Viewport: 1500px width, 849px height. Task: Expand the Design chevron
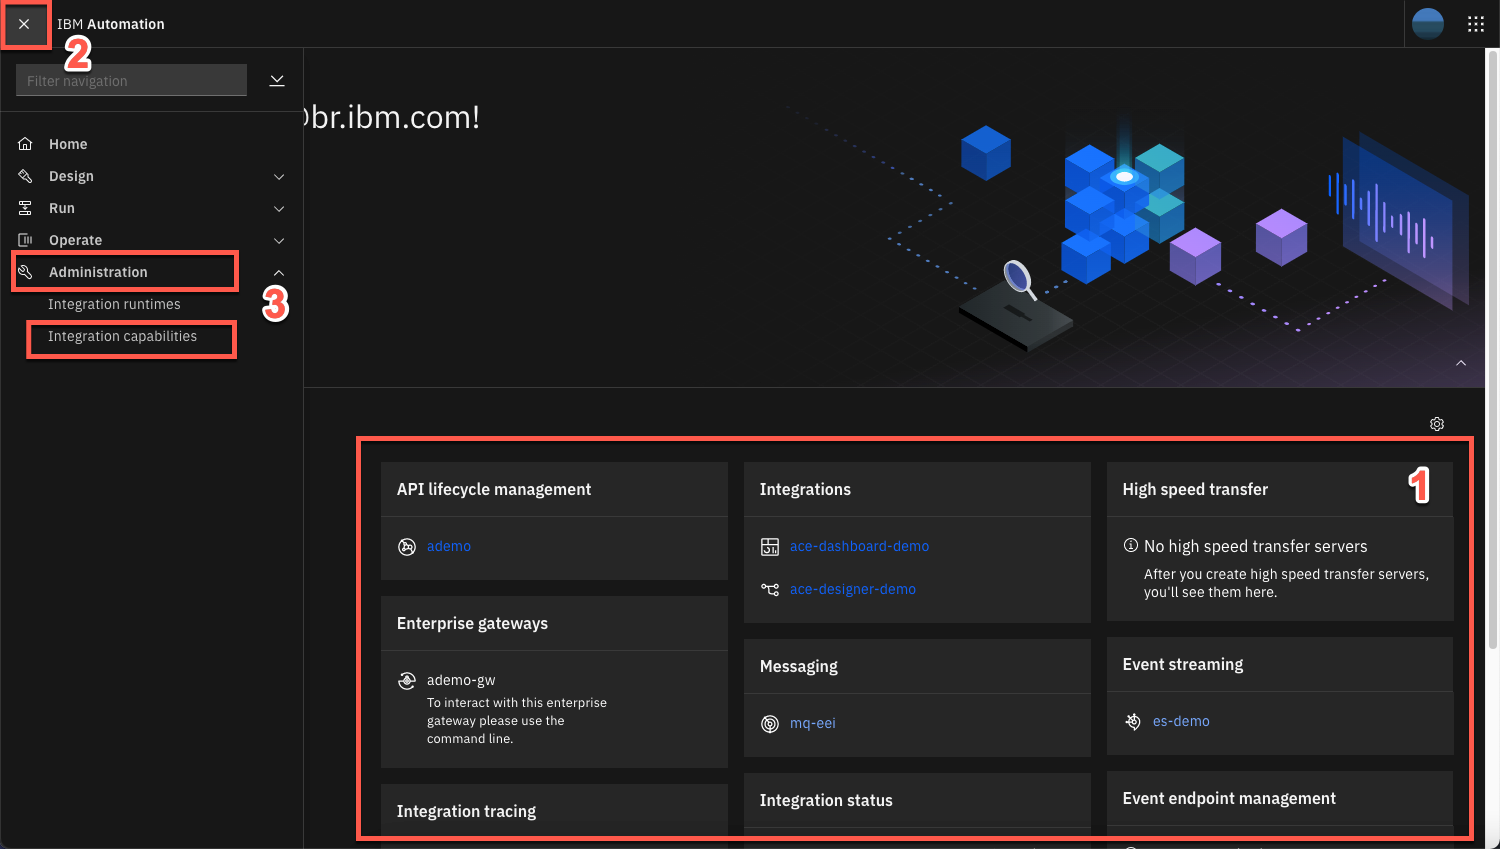click(x=279, y=177)
